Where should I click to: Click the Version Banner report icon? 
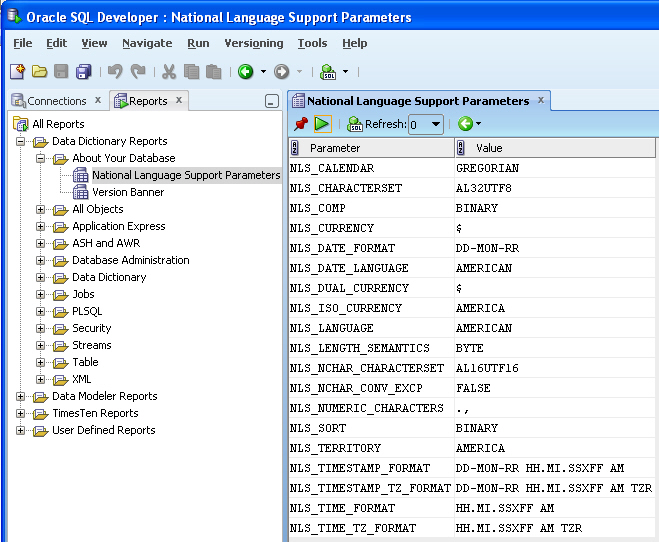point(80,192)
